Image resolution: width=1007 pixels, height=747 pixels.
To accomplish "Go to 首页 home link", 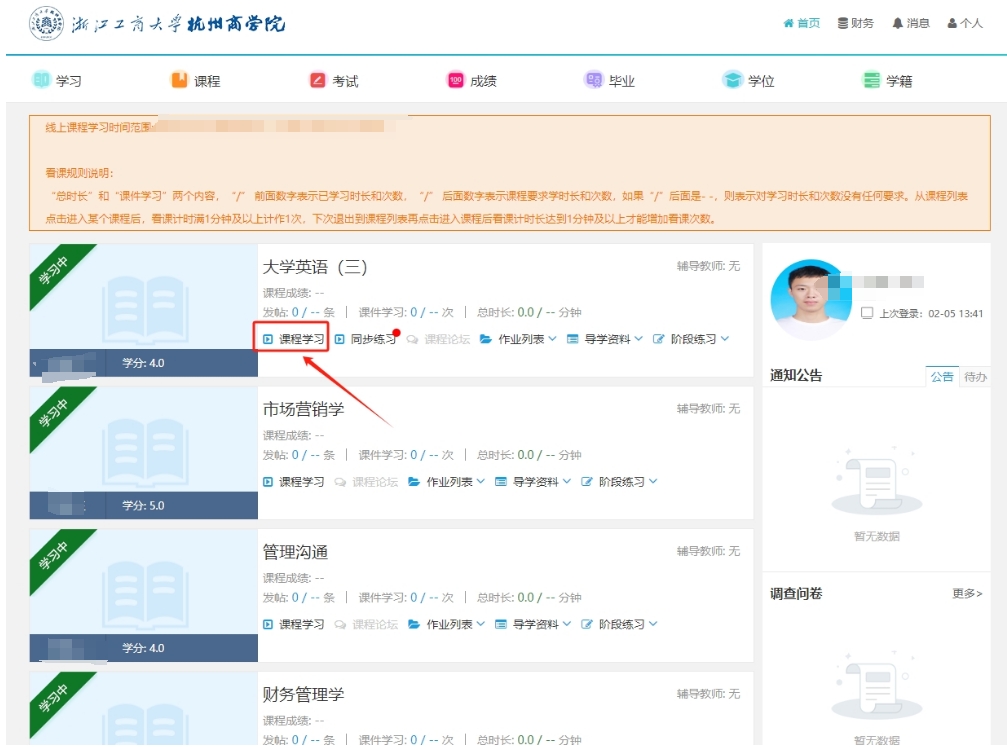I will [x=801, y=23].
